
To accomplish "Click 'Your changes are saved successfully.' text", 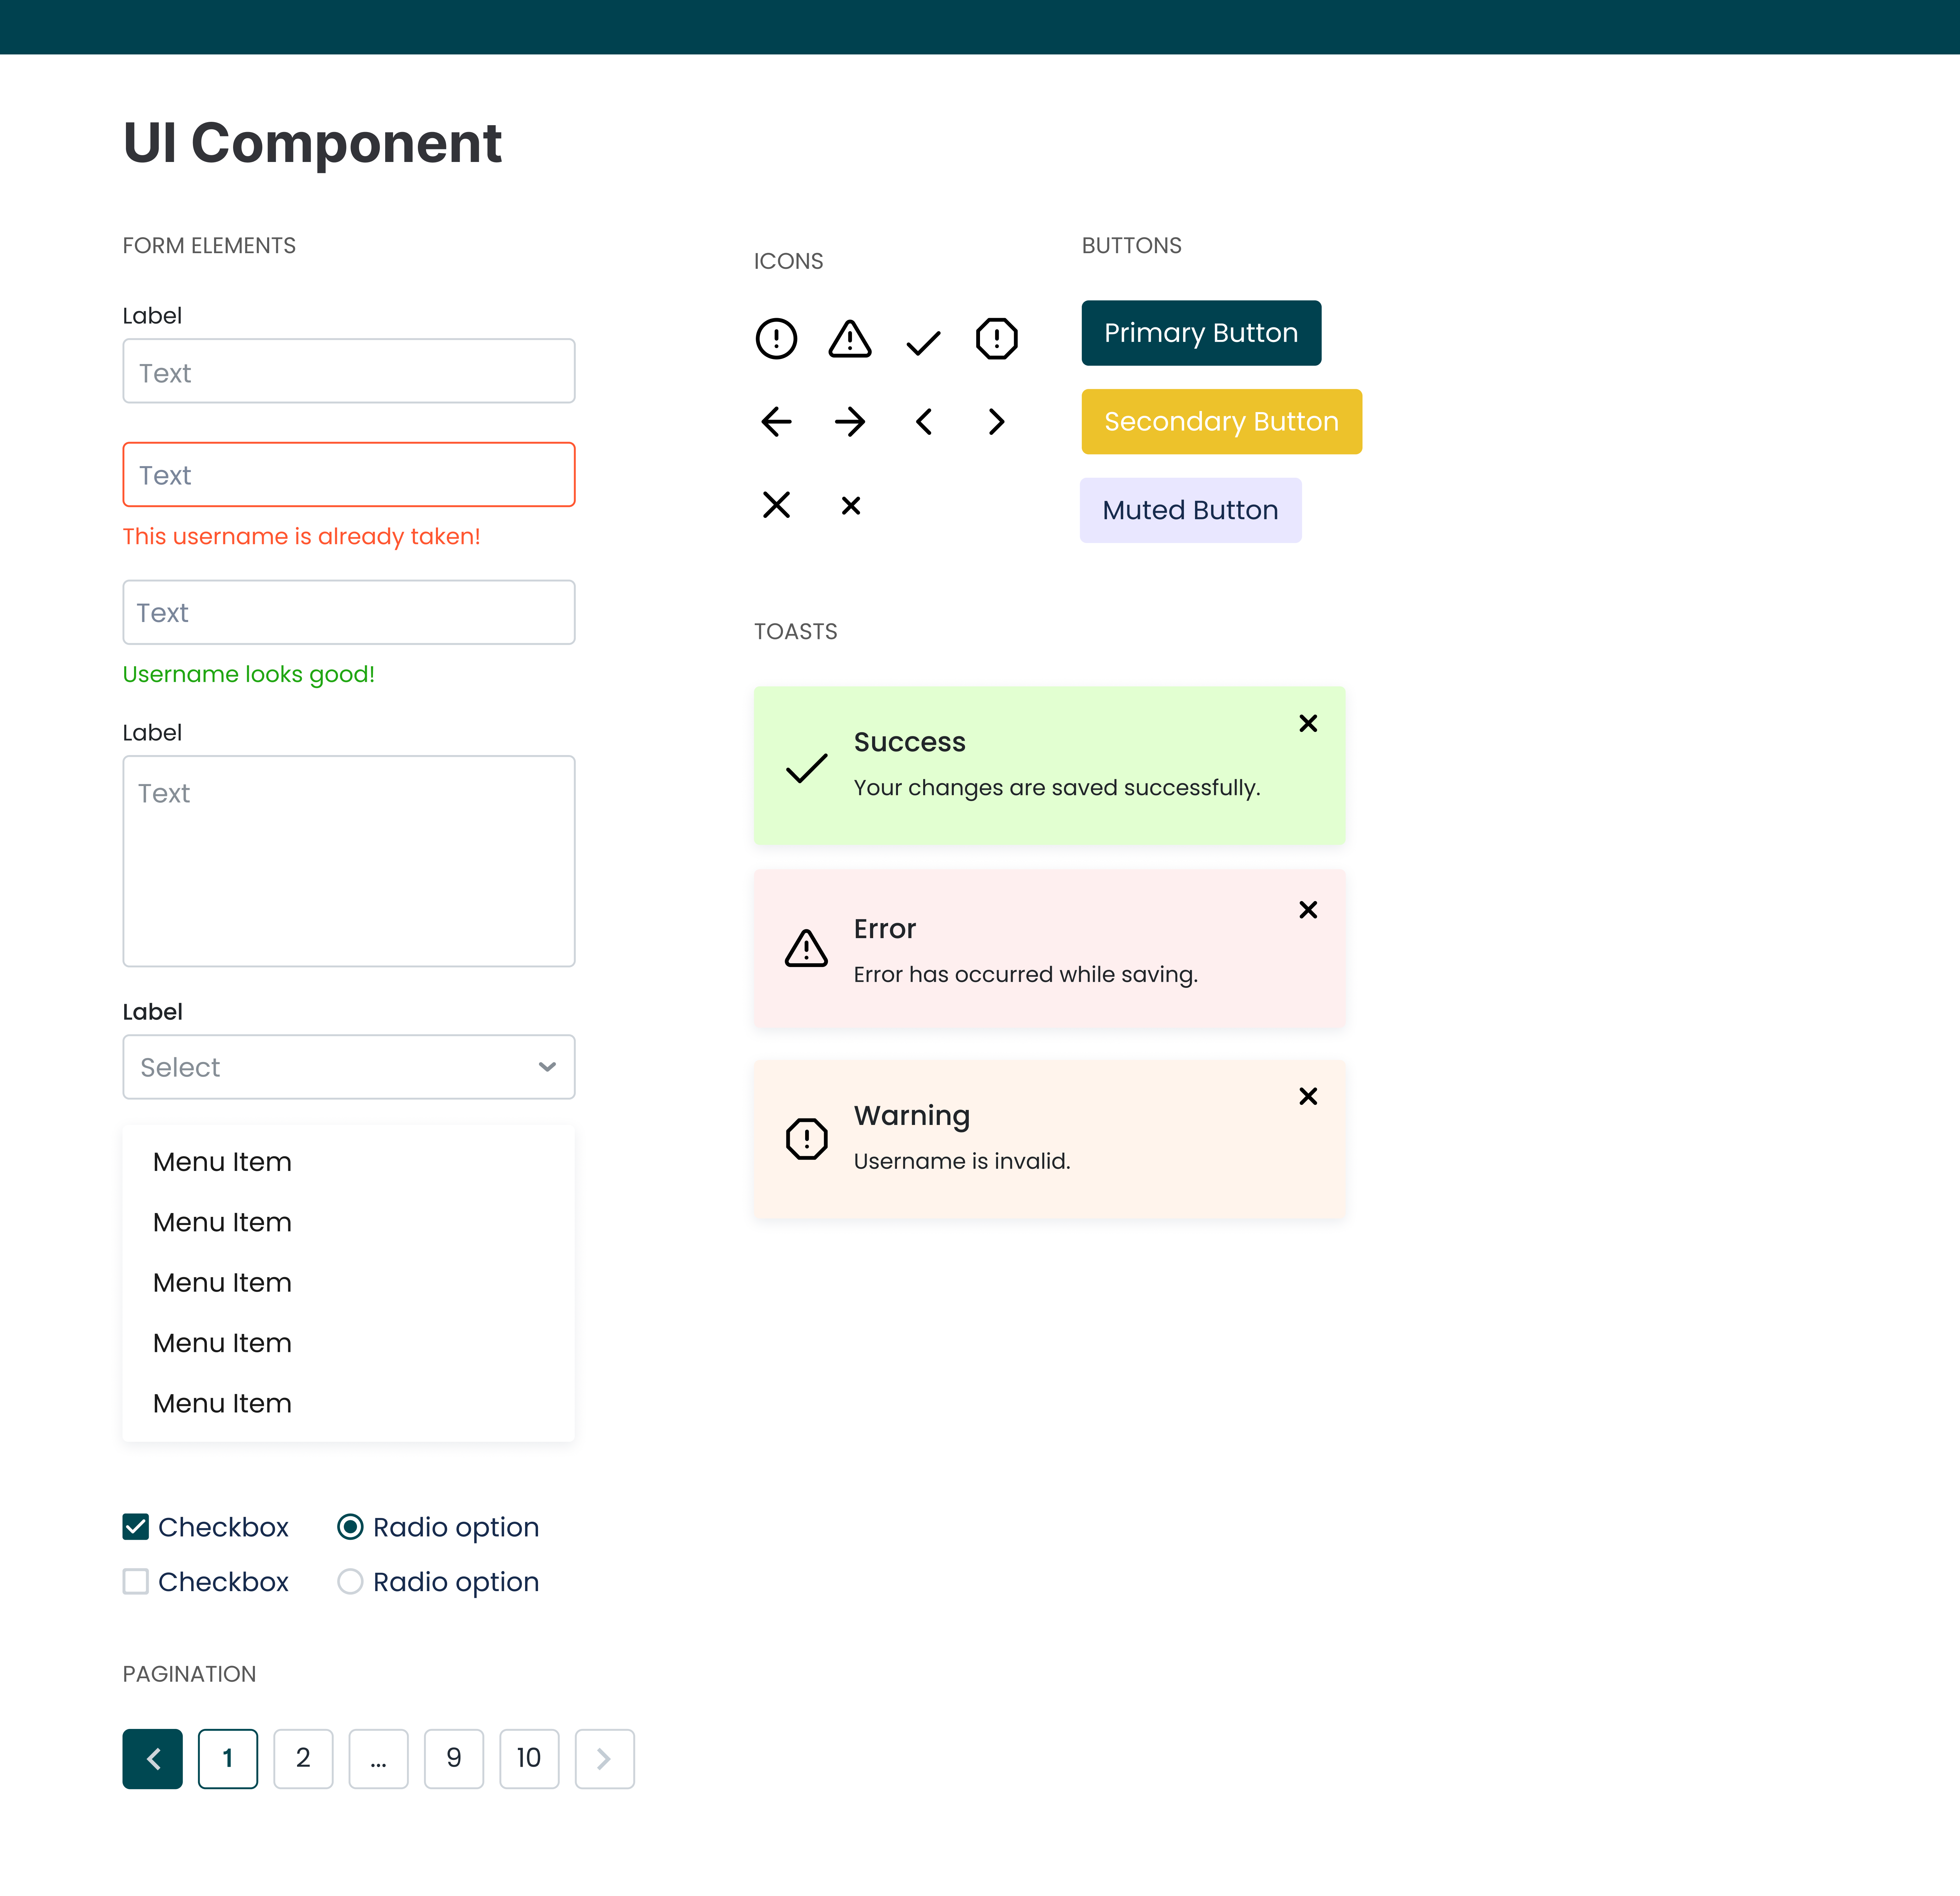I will tap(1057, 788).
